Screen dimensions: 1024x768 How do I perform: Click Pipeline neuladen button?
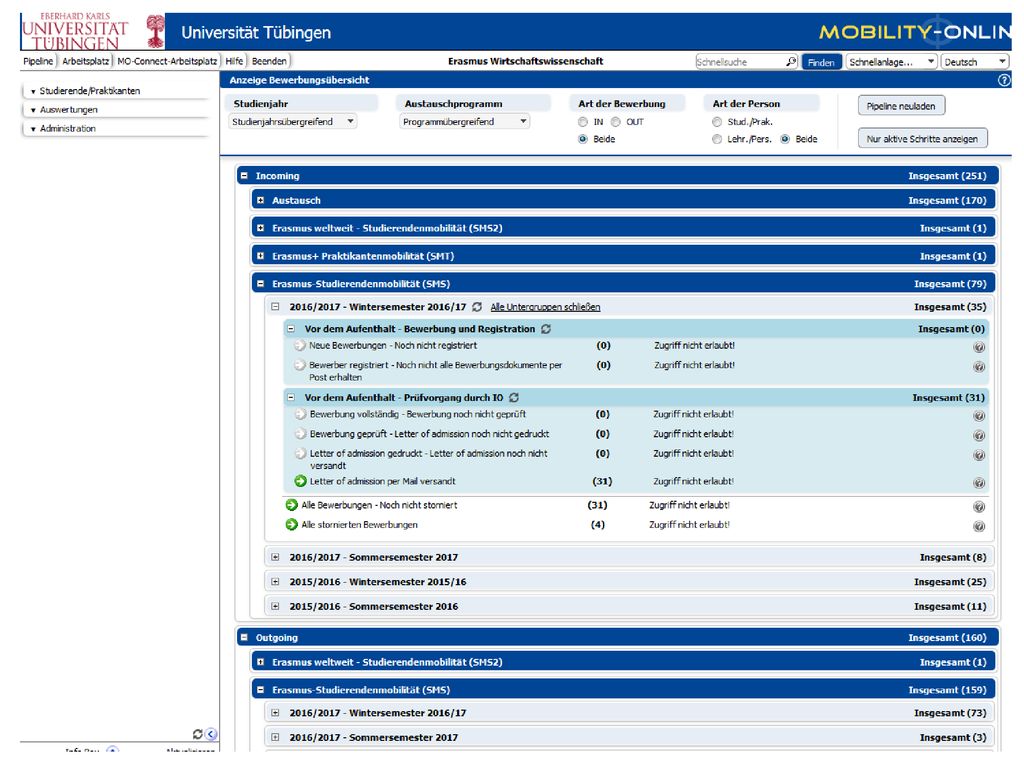tap(901, 106)
